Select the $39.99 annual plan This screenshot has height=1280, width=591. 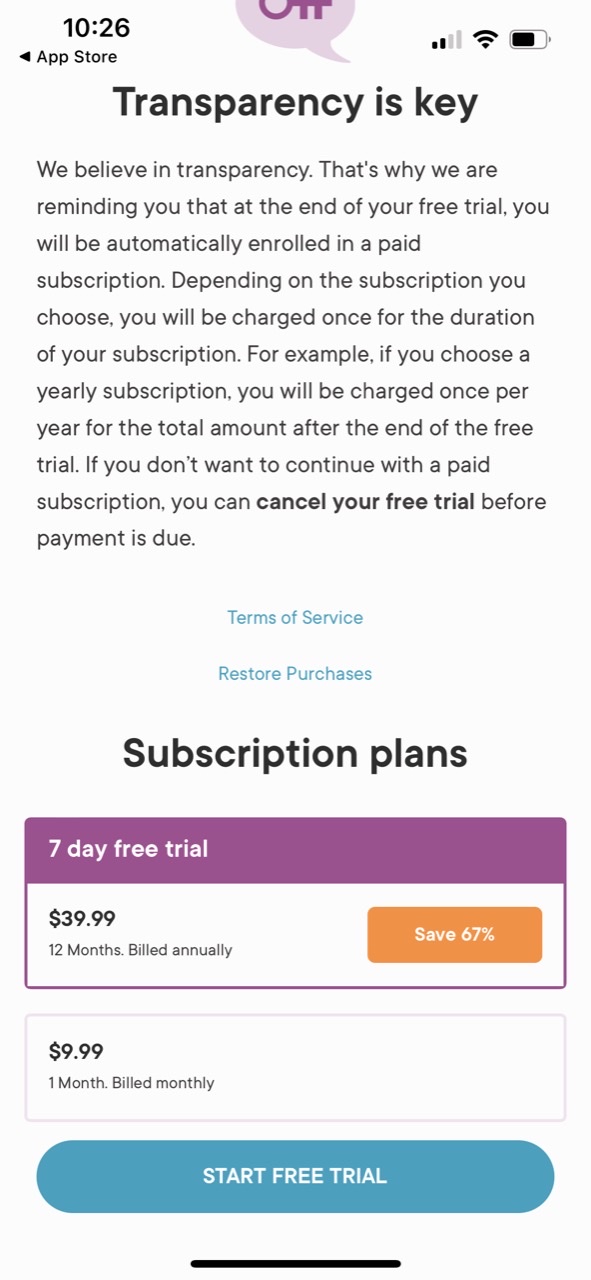coord(295,935)
